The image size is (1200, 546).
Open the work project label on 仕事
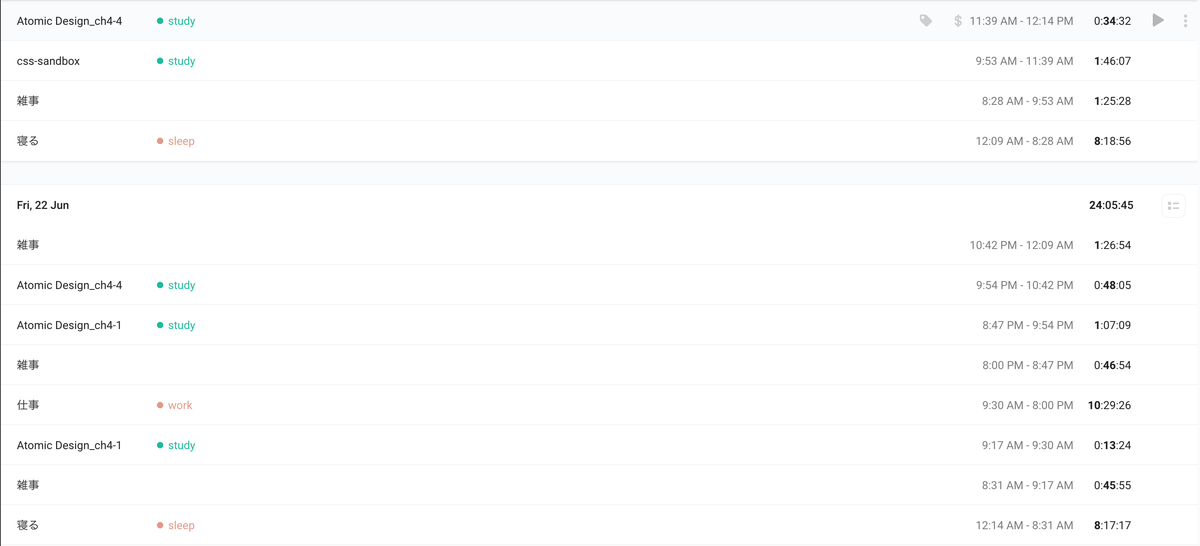pos(180,405)
